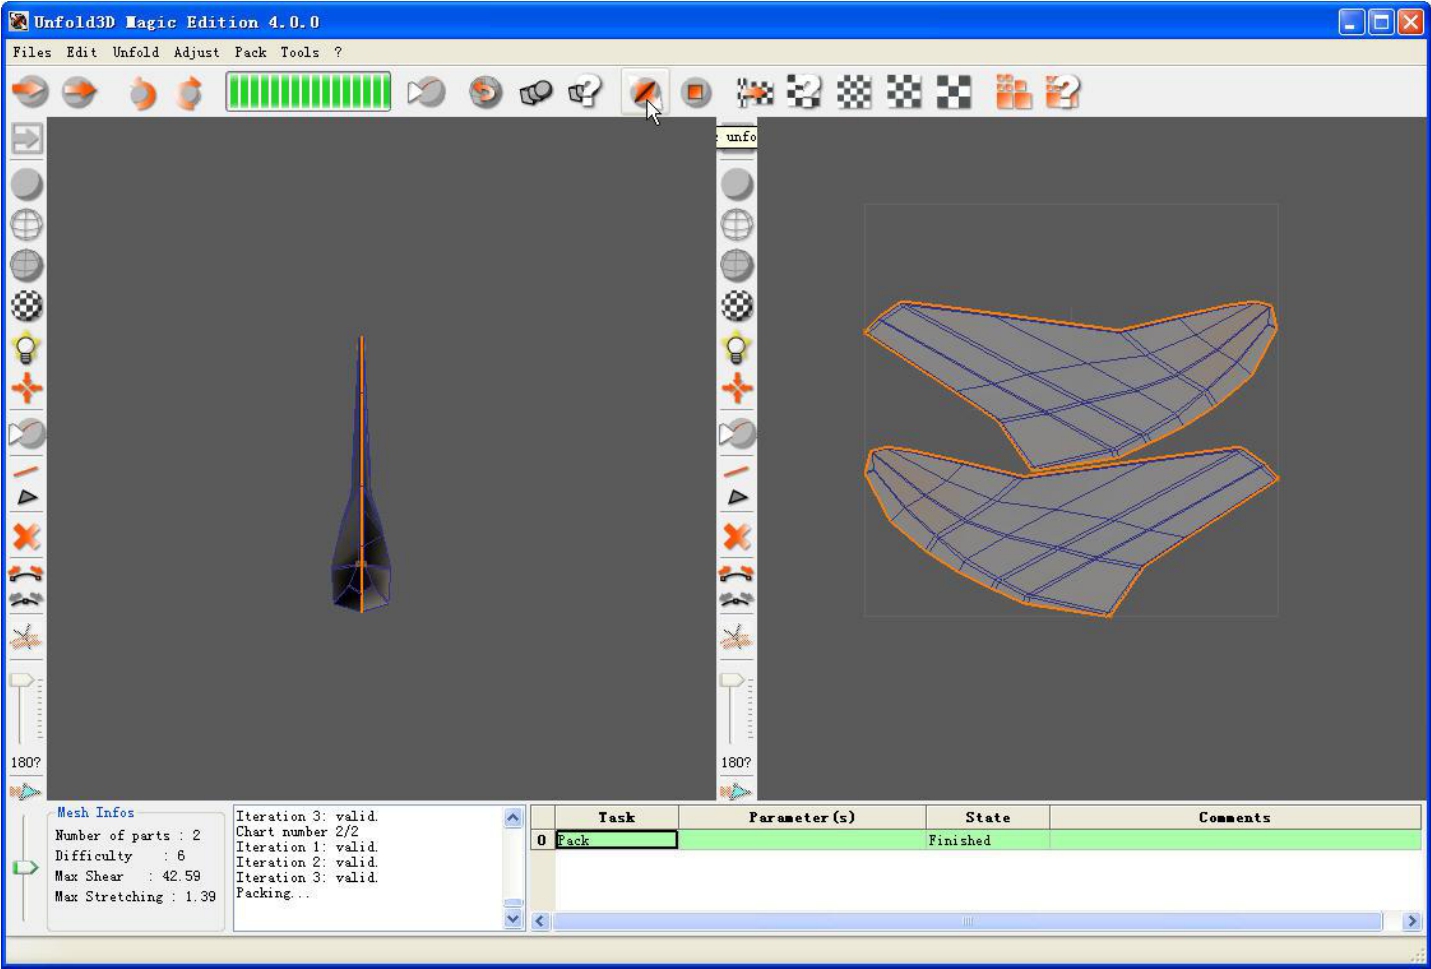Click the load mesh orange arrow toolbar icon
1431x969 pixels.
pos(30,92)
